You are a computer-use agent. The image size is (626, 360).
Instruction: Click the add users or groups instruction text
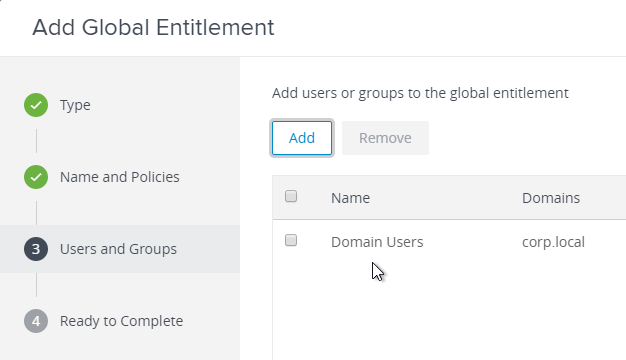click(x=420, y=93)
